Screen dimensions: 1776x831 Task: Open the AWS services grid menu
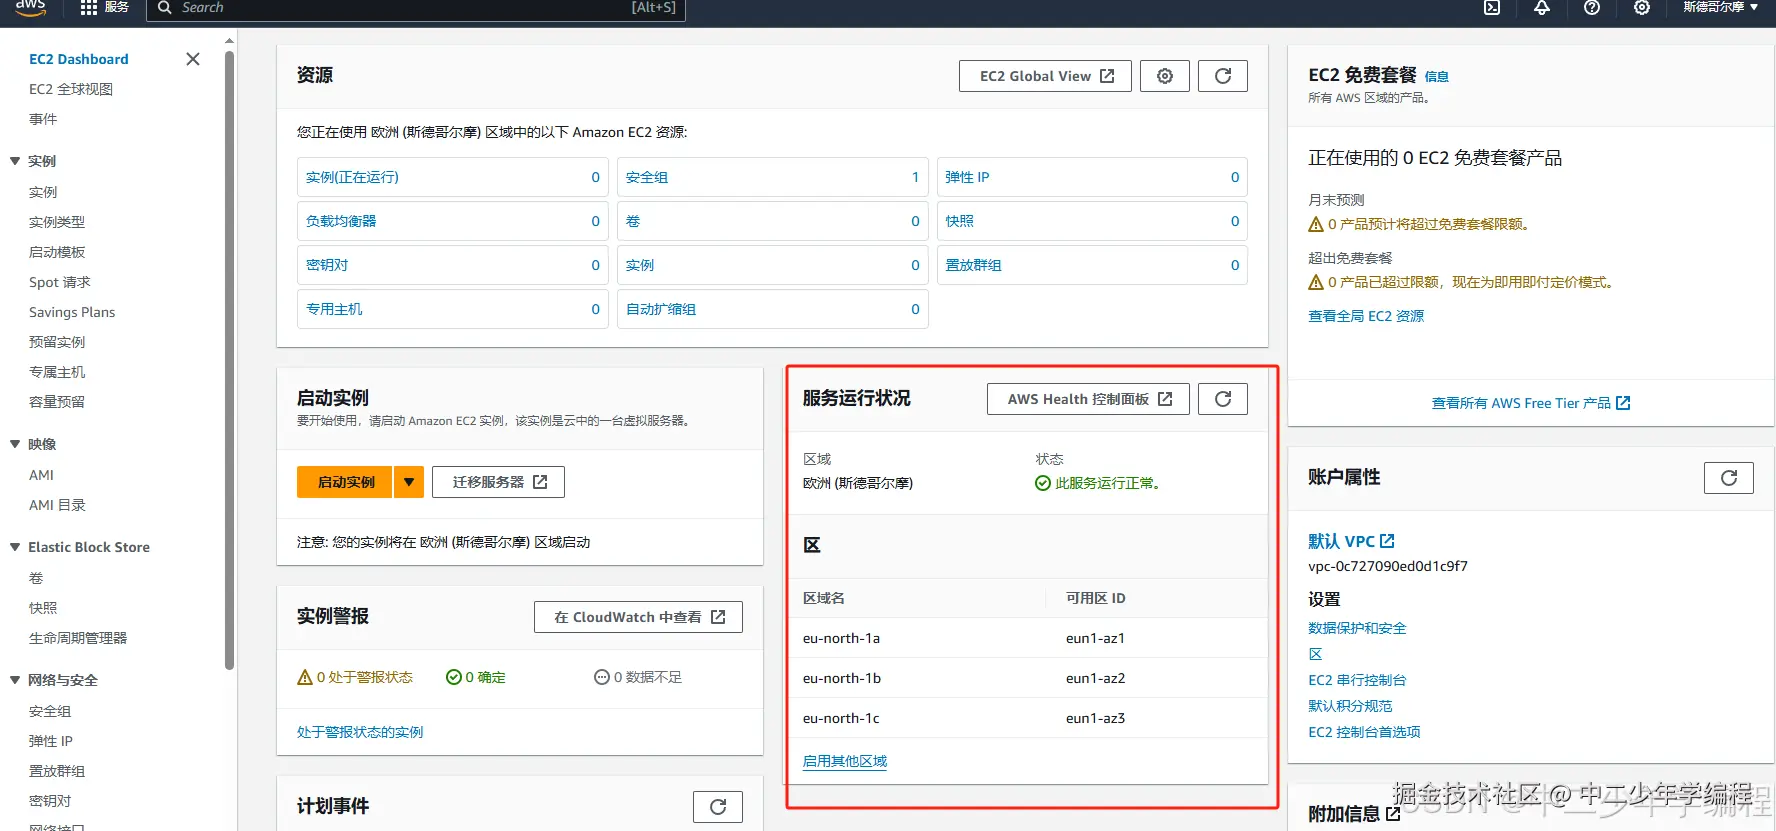point(89,7)
